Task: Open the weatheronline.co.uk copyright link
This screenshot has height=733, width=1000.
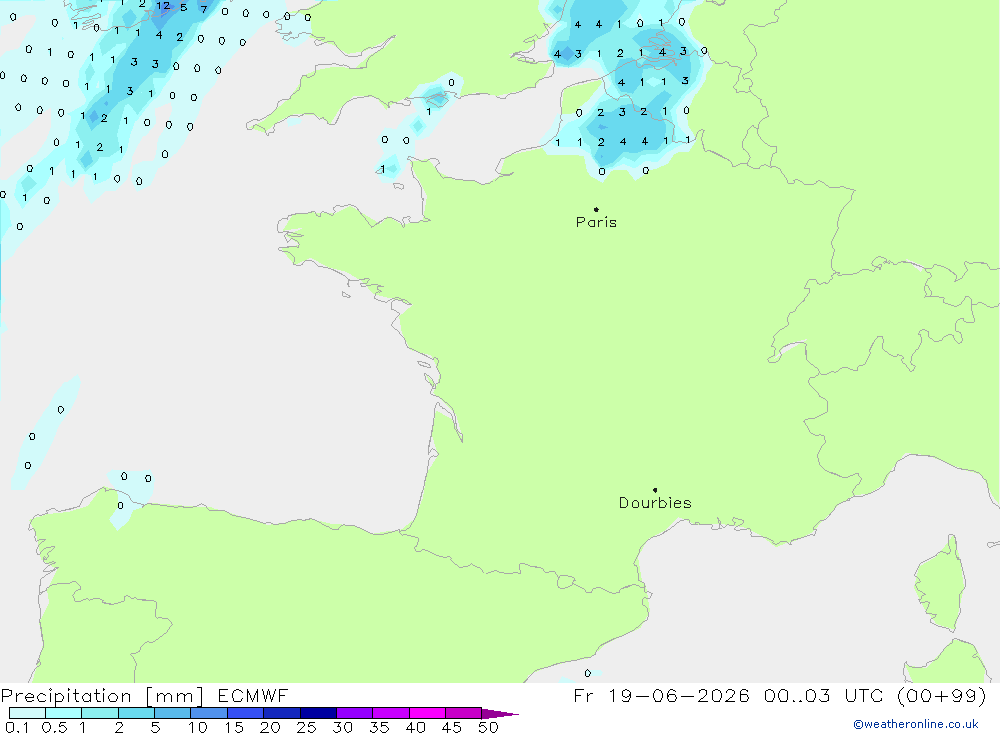Action: click(916, 724)
